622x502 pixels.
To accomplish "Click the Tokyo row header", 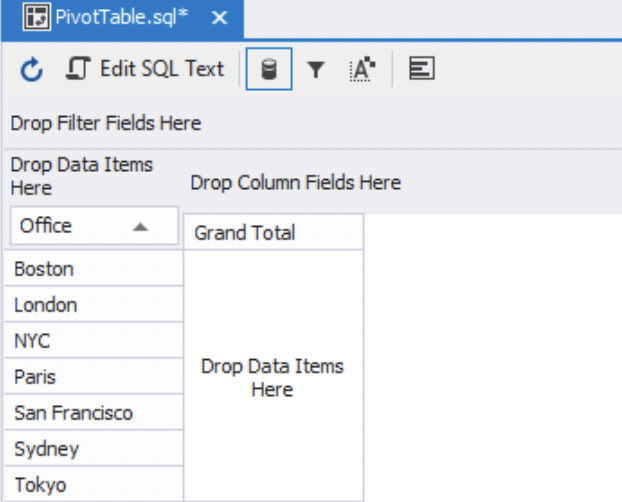I will tap(92, 485).
